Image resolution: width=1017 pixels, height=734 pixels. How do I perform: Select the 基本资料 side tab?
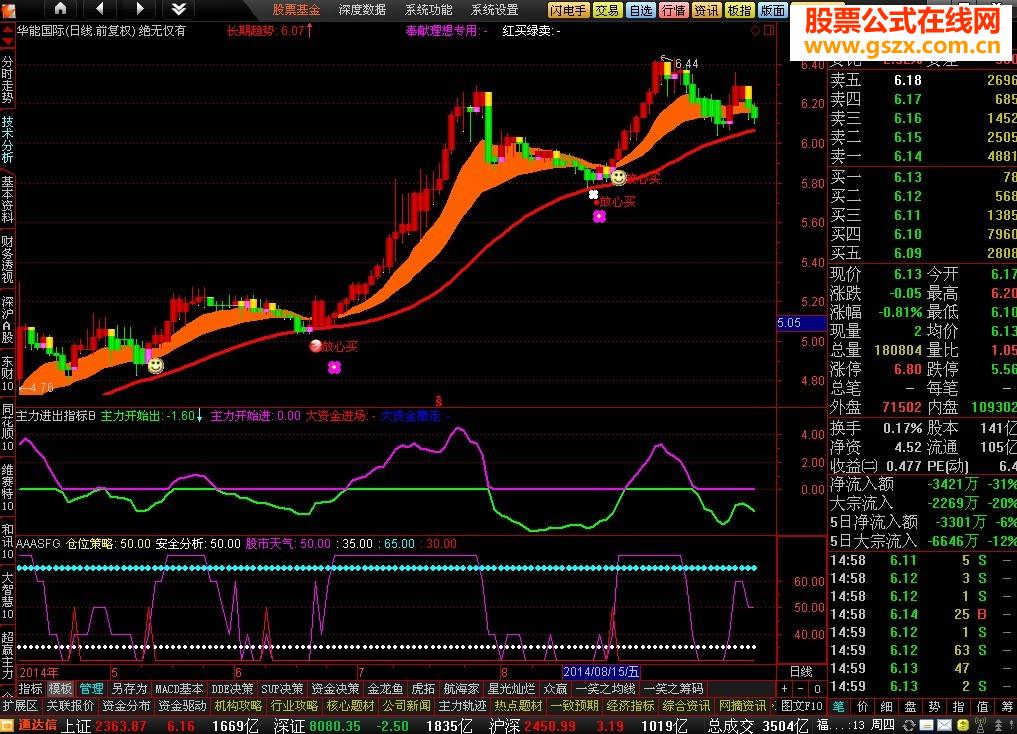pos(7,200)
